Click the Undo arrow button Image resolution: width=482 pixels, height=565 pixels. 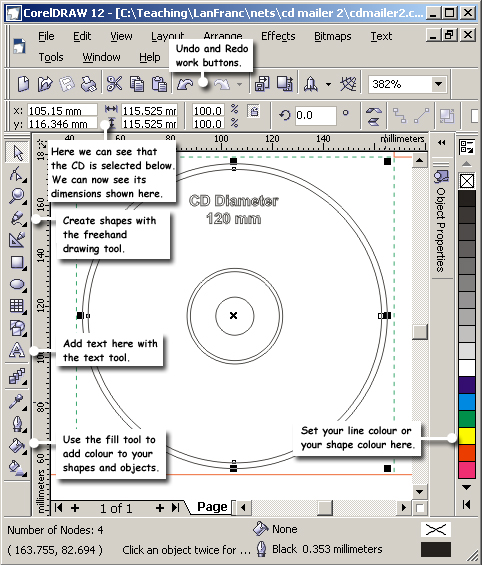185,84
